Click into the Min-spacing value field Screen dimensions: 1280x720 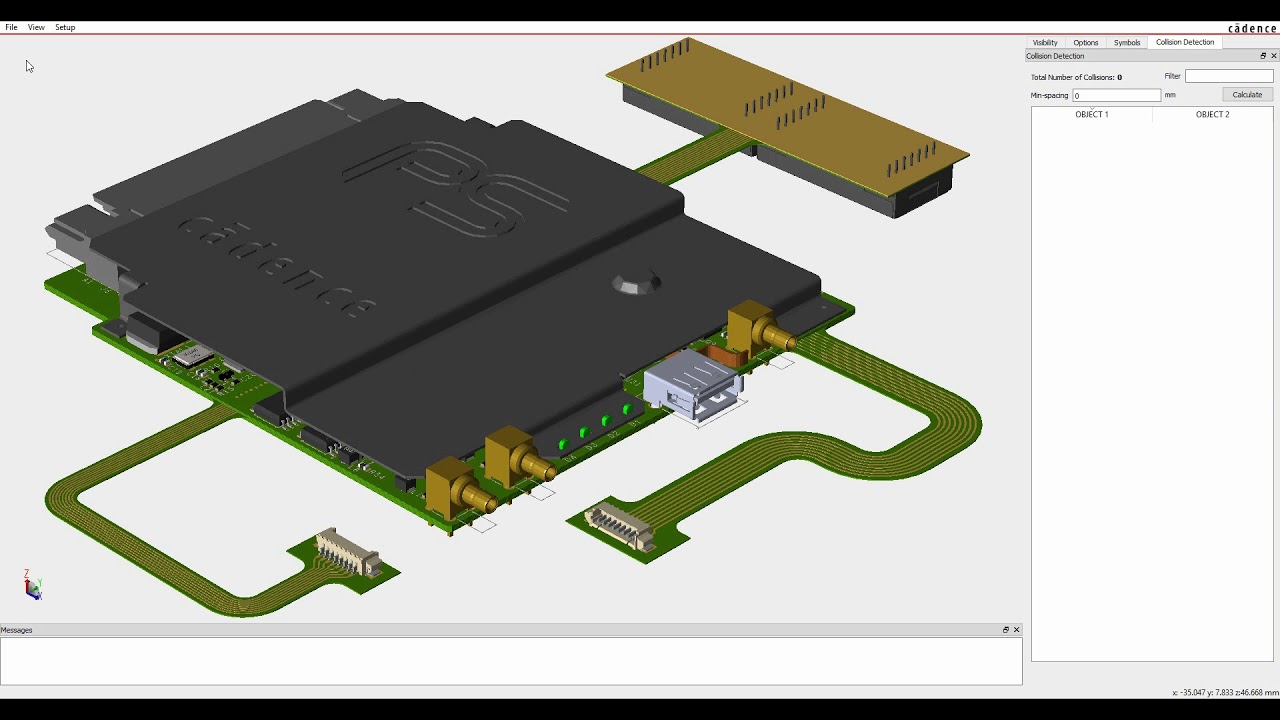click(1116, 95)
